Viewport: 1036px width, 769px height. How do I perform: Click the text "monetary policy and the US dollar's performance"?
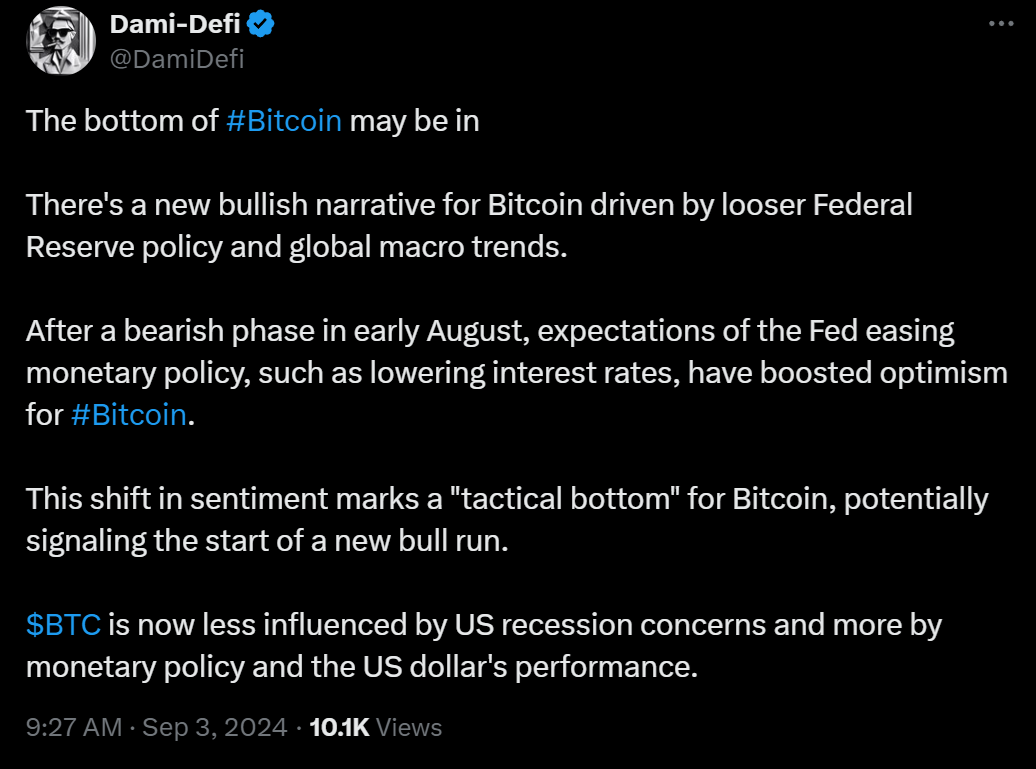[x=360, y=667]
